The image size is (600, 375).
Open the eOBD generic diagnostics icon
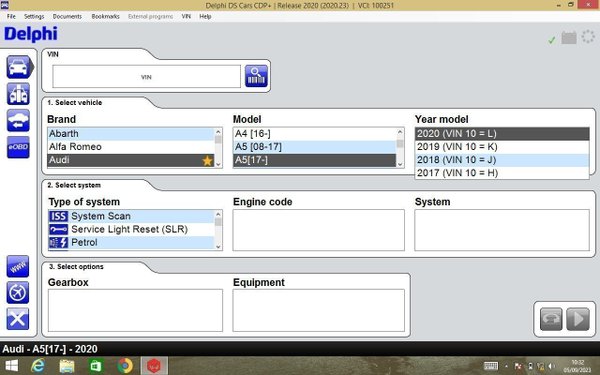point(18,147)
